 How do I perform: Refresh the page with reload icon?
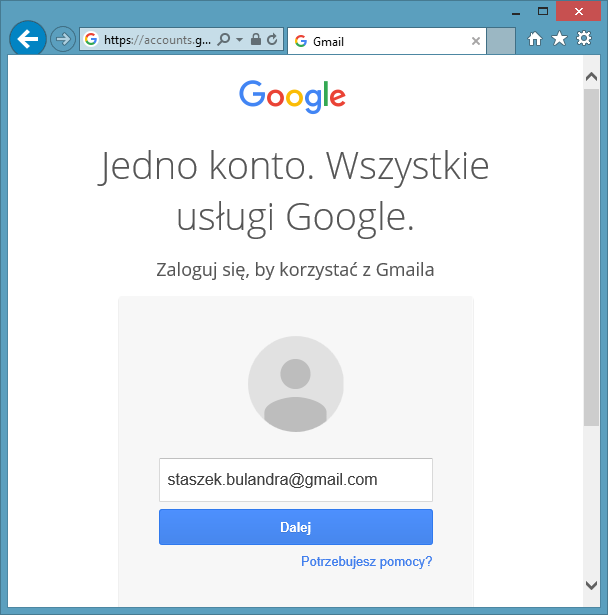coord(272,39)
